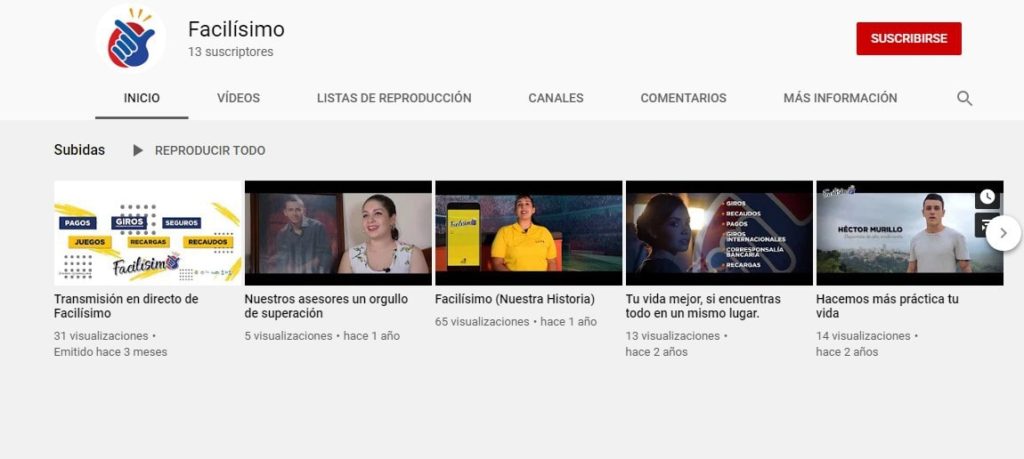This screenshot has width=1024, height=459.
Task: Open Tu vida mejor video thumbnail
Action: point(719,233)
